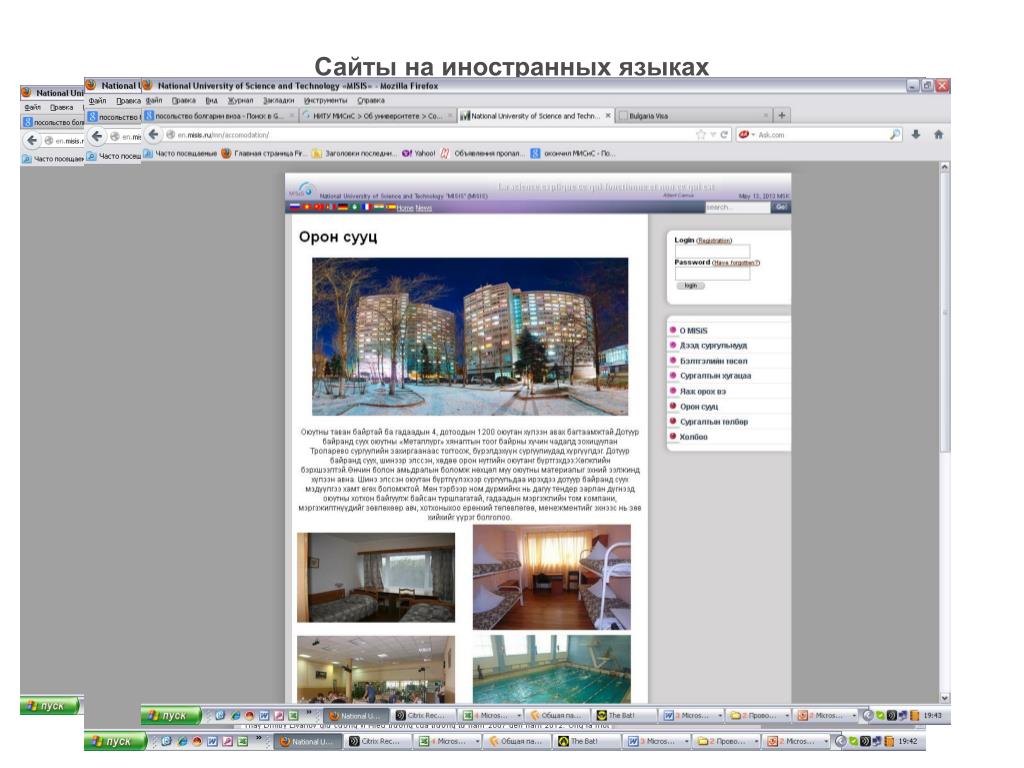Open the Сургалтын төлбөр sidebar item

click(x=714, y=422)
